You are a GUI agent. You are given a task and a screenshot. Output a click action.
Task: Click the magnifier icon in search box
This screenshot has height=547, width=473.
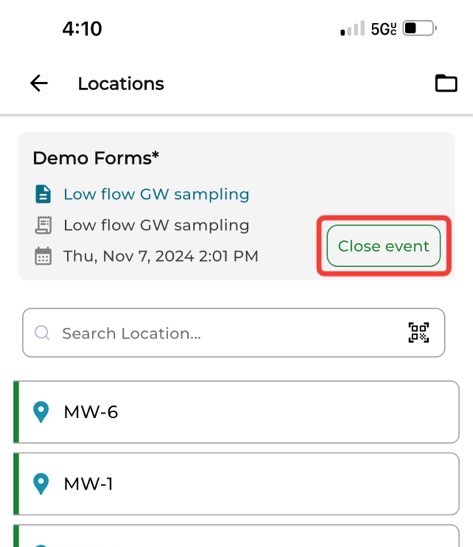click(x=42, y=333)
